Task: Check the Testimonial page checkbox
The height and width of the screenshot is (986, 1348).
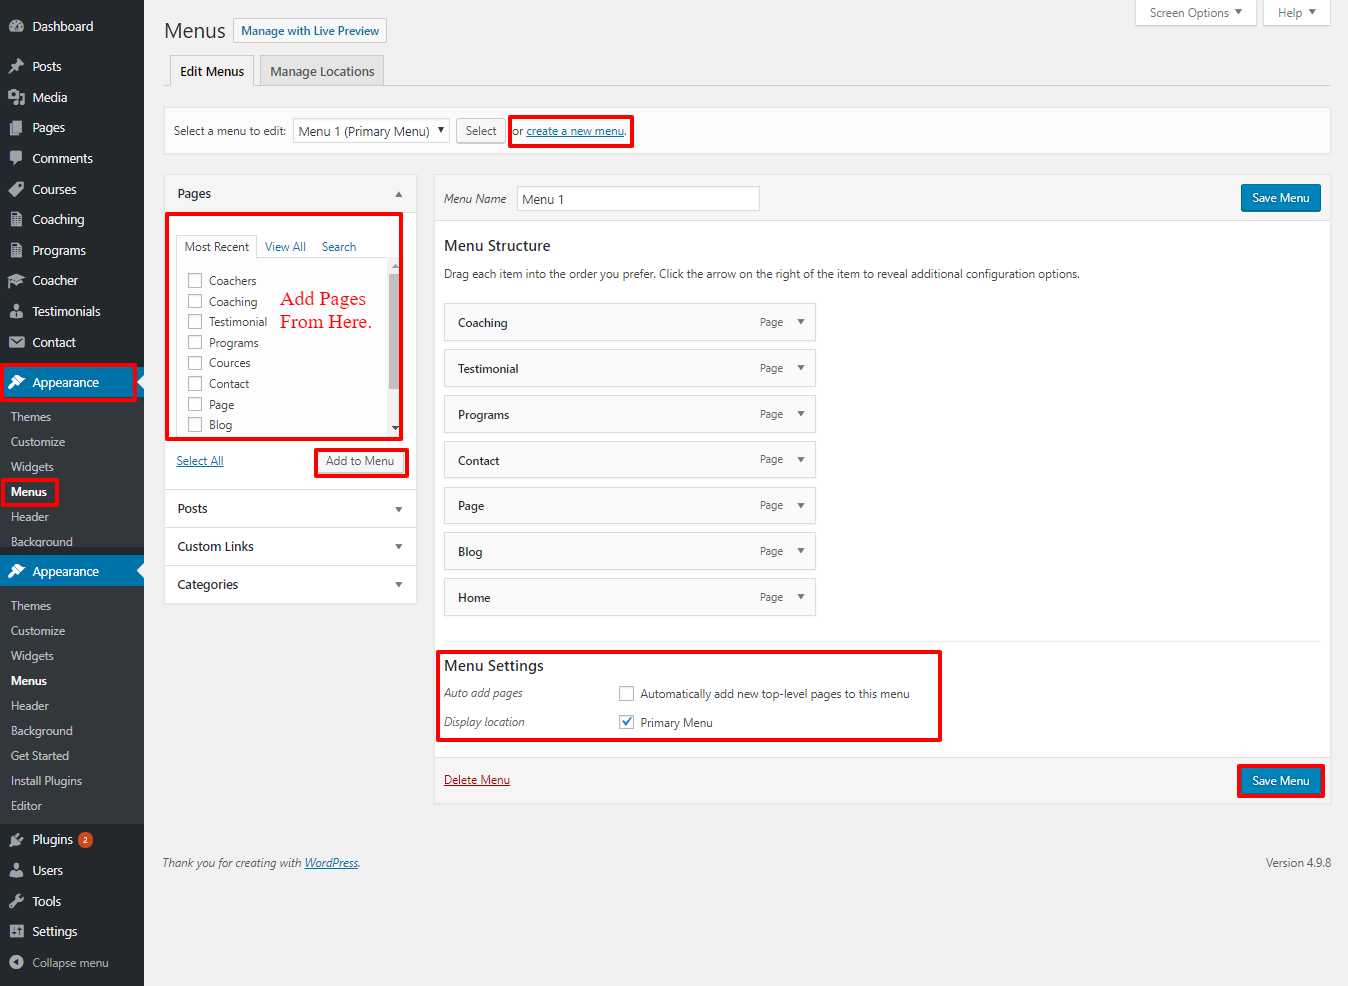Action: [x=195, y=322]
